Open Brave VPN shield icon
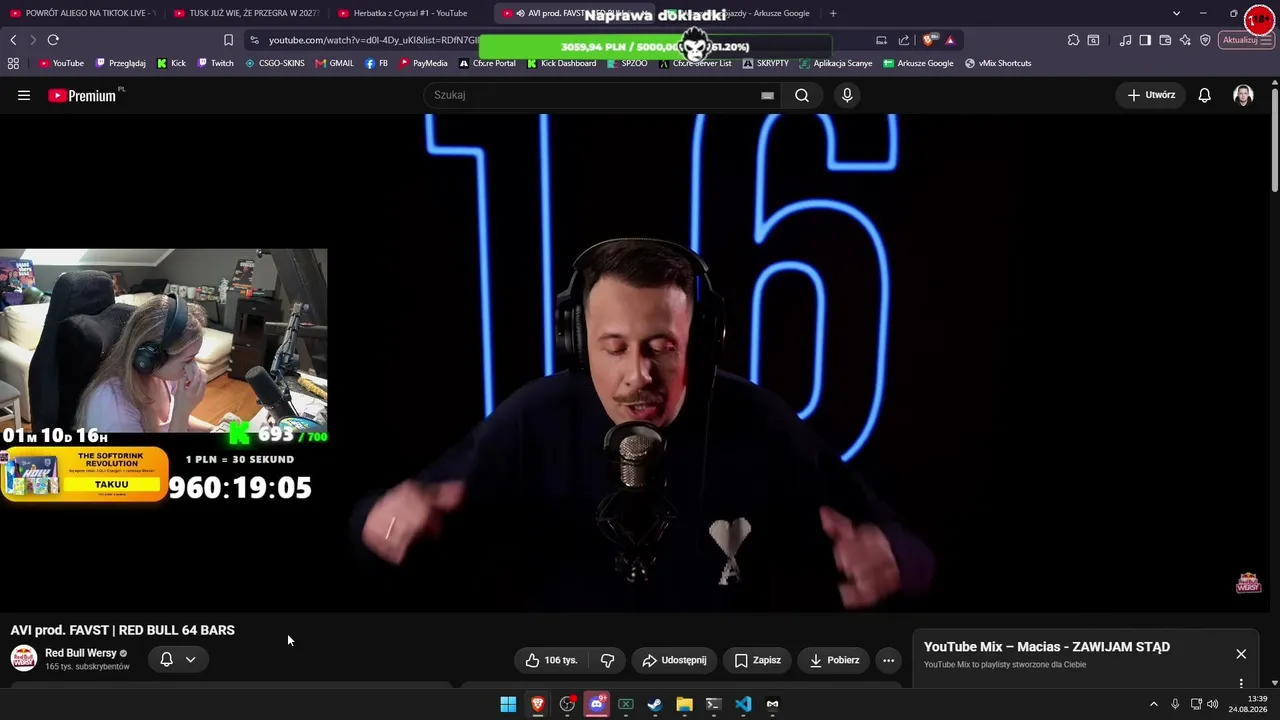Screen dimensions: 1280x720 1205,40
